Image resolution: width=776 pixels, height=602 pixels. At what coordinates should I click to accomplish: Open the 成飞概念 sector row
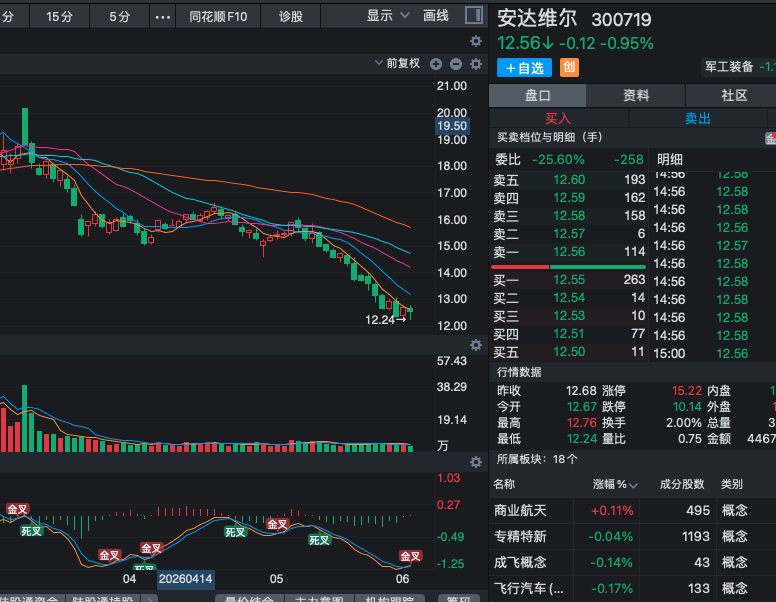tap(632, 562)
